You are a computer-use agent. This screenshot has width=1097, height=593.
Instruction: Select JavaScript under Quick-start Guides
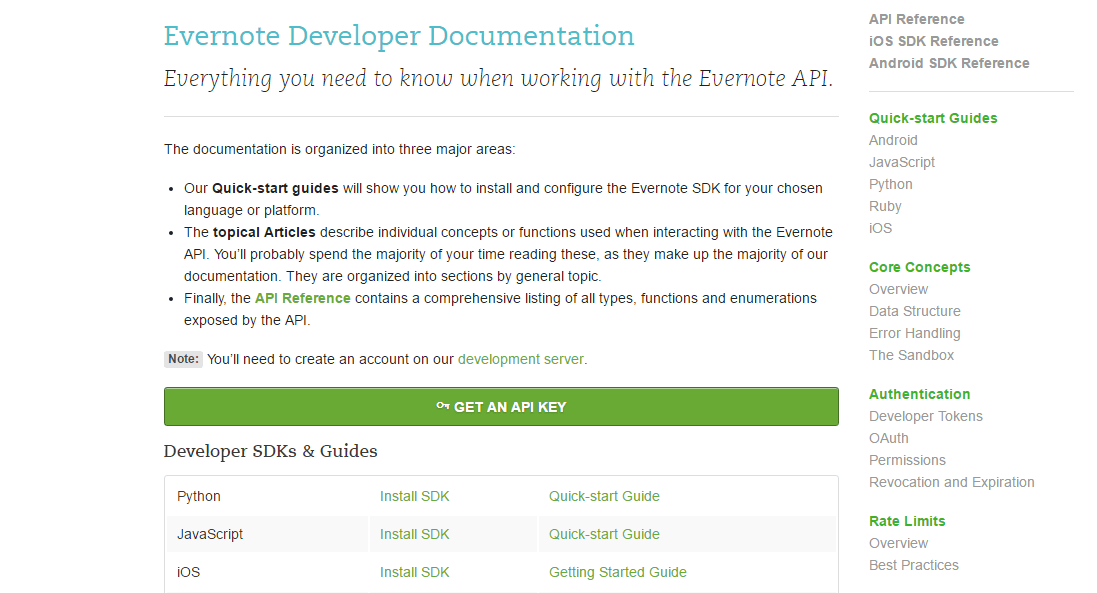[x=901, y=161]
